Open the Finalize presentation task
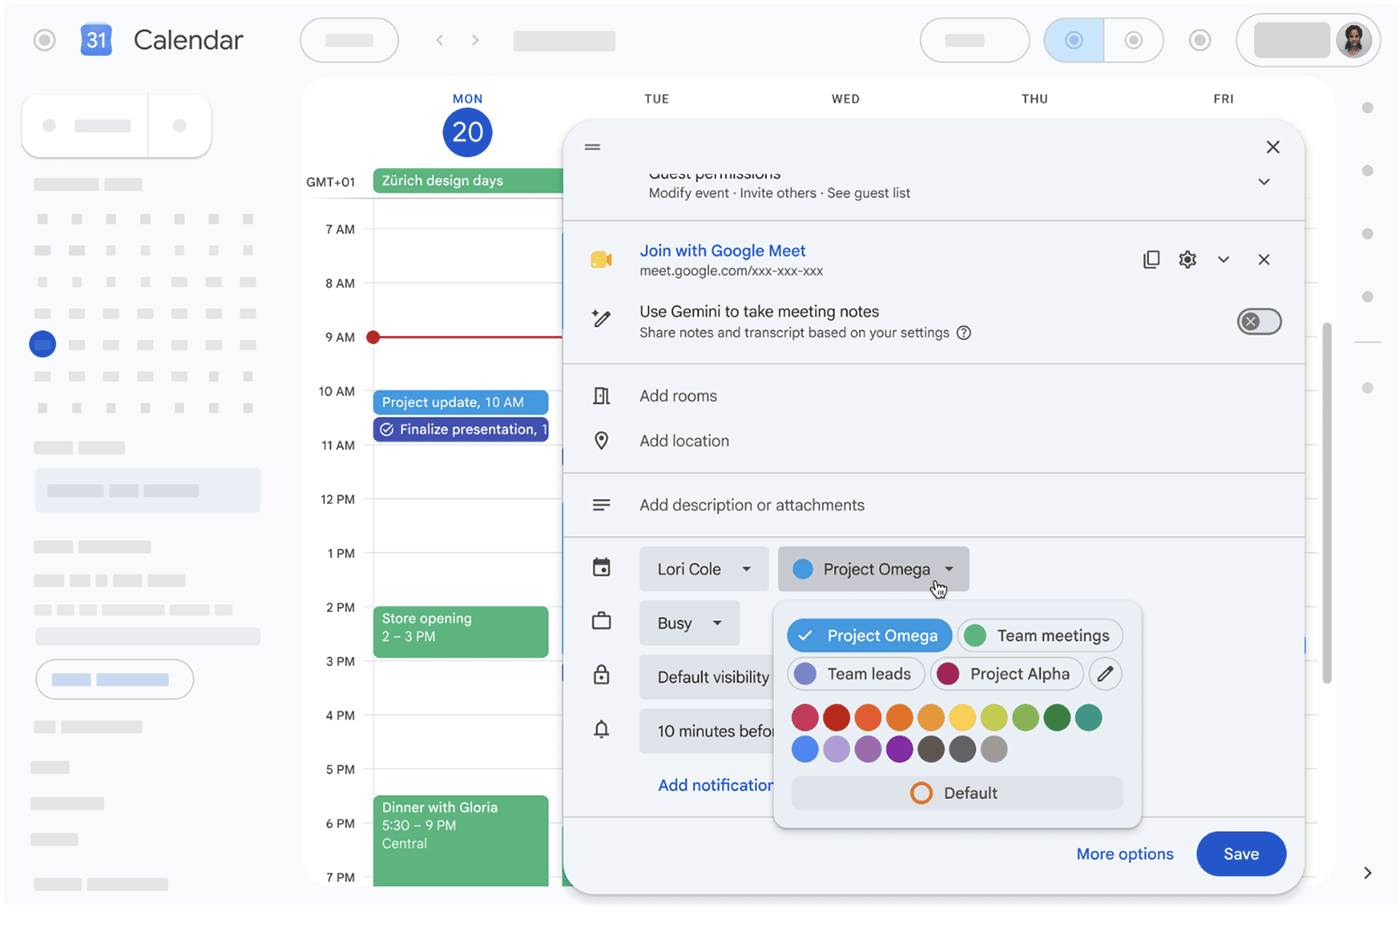The width and height of the screenshot is (1400, 943). click(x=461, y=430)
